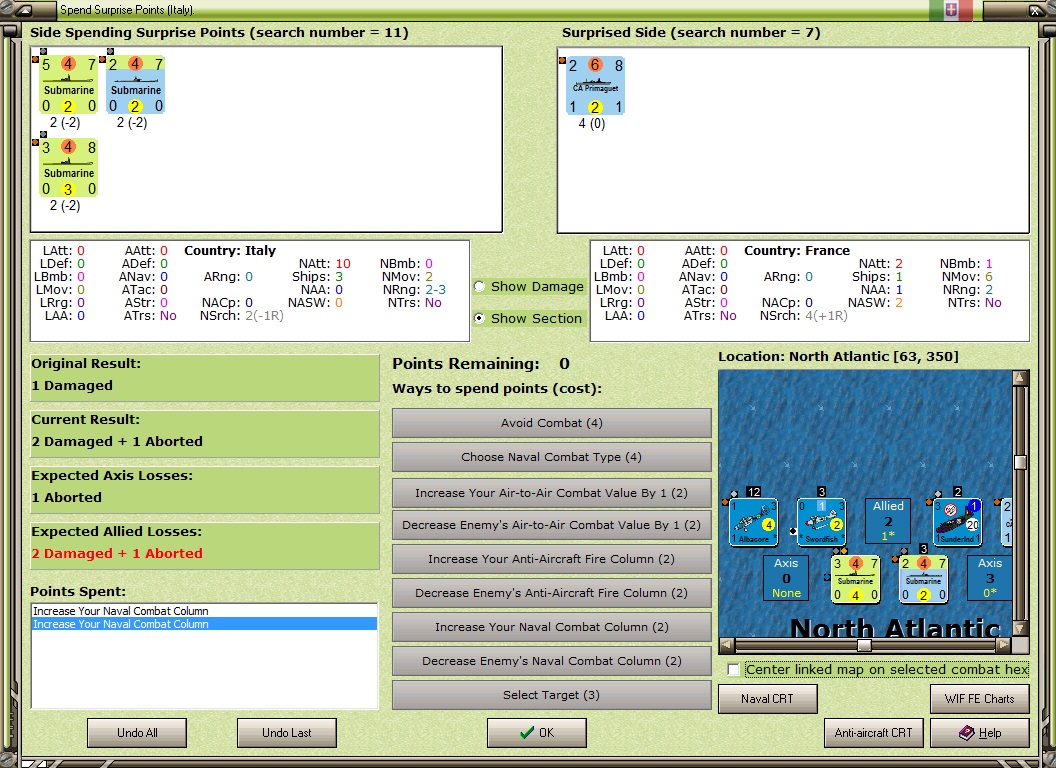
Task: Open the Anti-aircraft CRT chart
Action: 873,732
